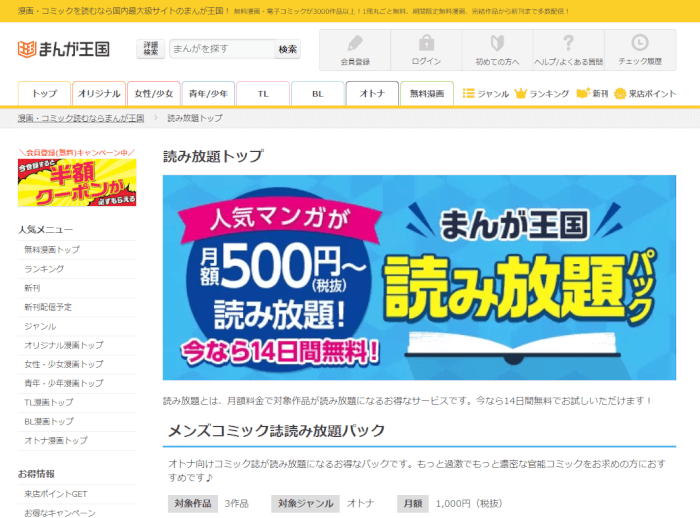
Task: Open 無料漫画トップ in sidebar
Action: 52,250
